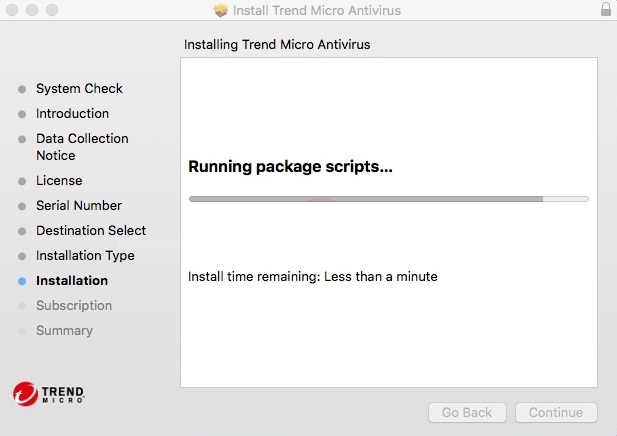Click the Continue button

[x=556, y=412]
